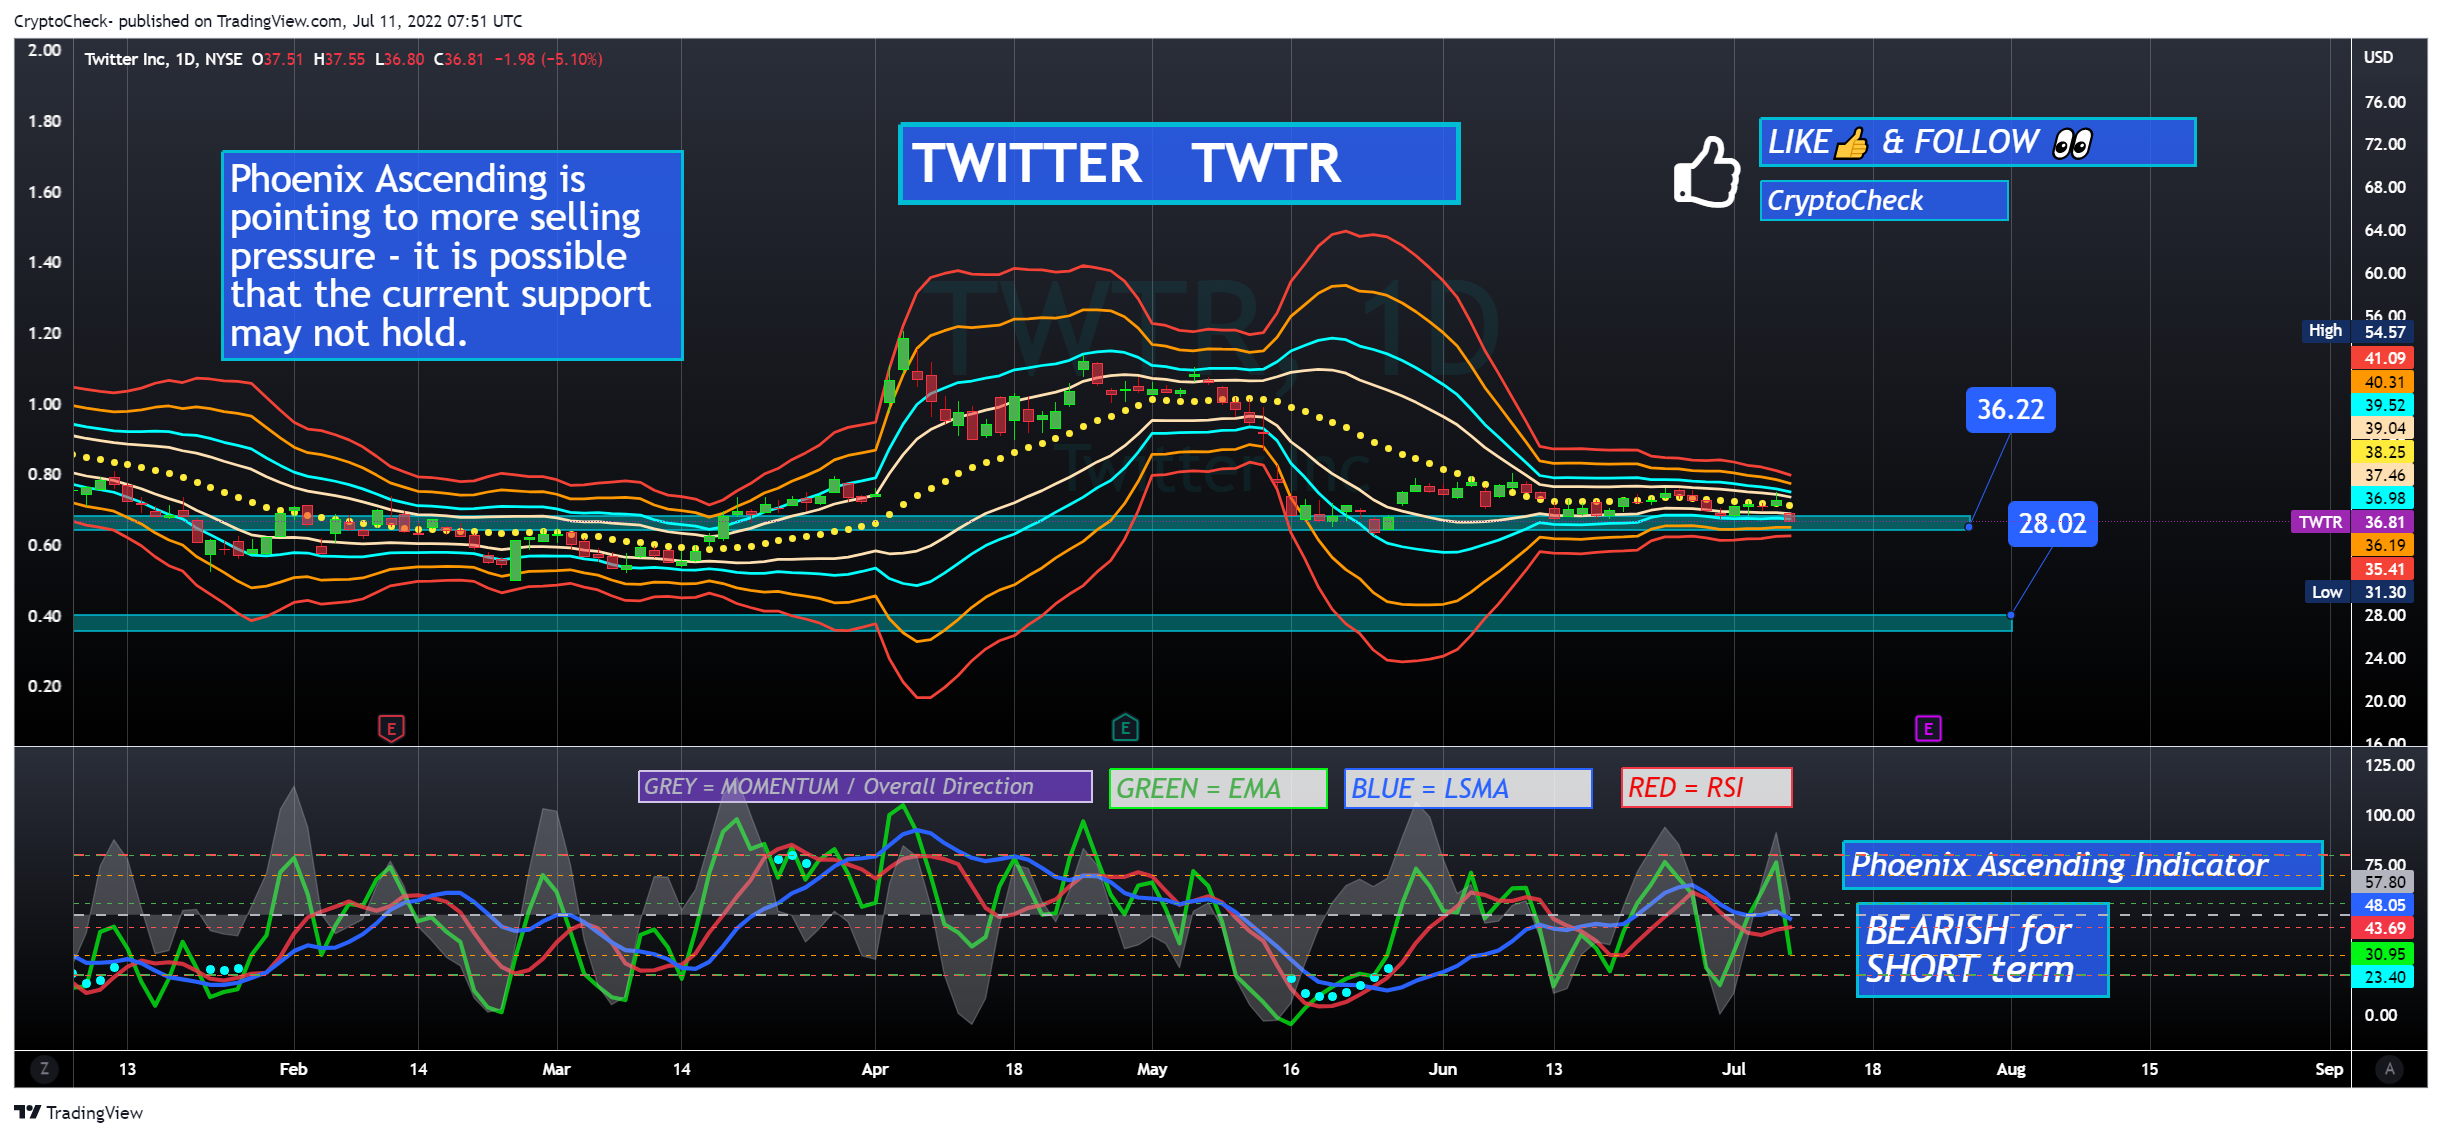Click the thumbs-up icon beside LIKE & FOLLOW
Viewport: 2442px width, 1136px height.
pyautogui.click(x=1707, y=172)
